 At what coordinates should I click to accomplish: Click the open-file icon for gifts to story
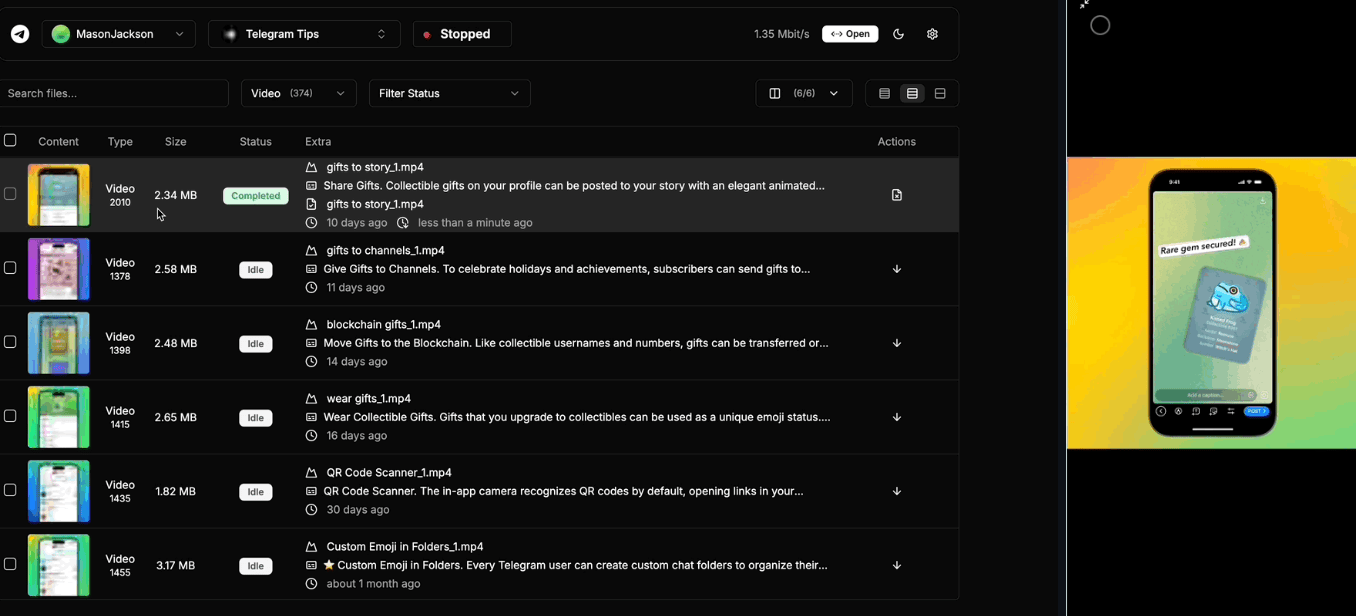[x=897, y=195]
